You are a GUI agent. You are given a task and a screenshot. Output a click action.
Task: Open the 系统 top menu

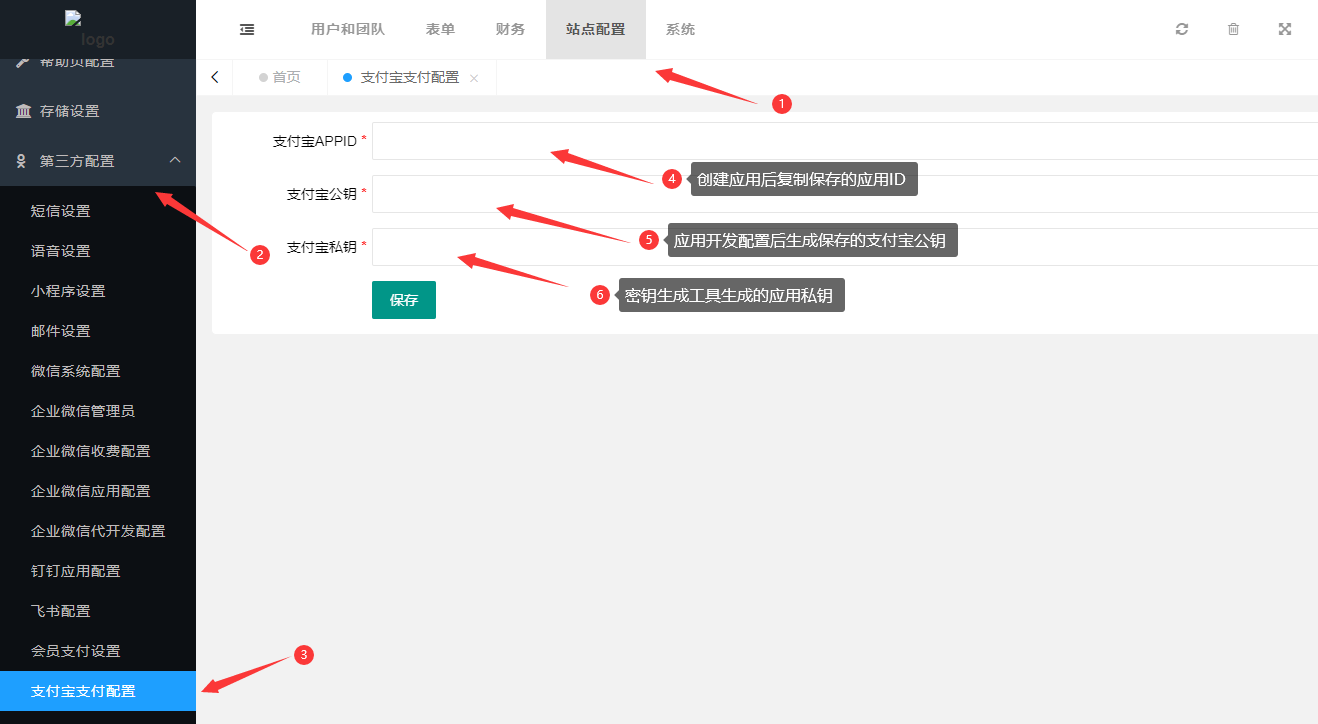[x=680, y=30]
